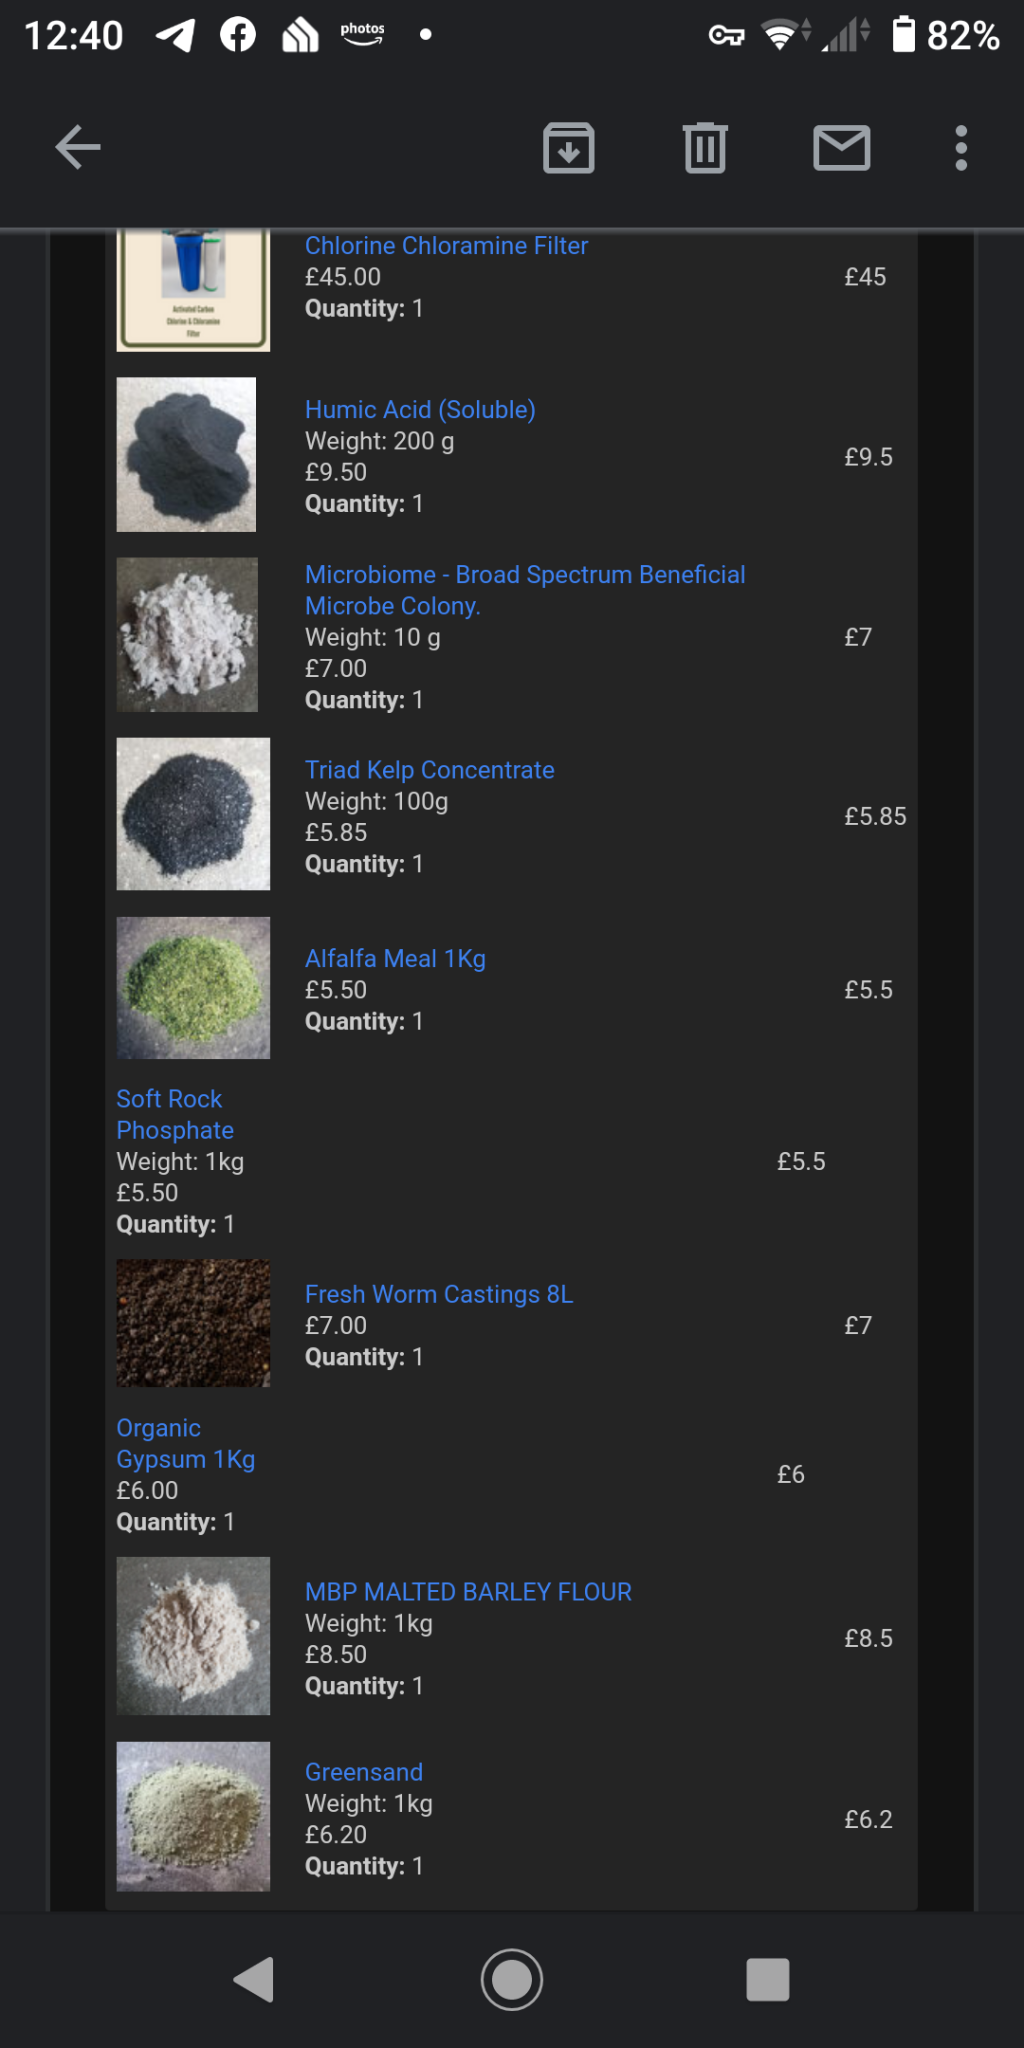
Task: Open the Organic Gypsum 1Kg link
Action: click(x=185, y=1444)
